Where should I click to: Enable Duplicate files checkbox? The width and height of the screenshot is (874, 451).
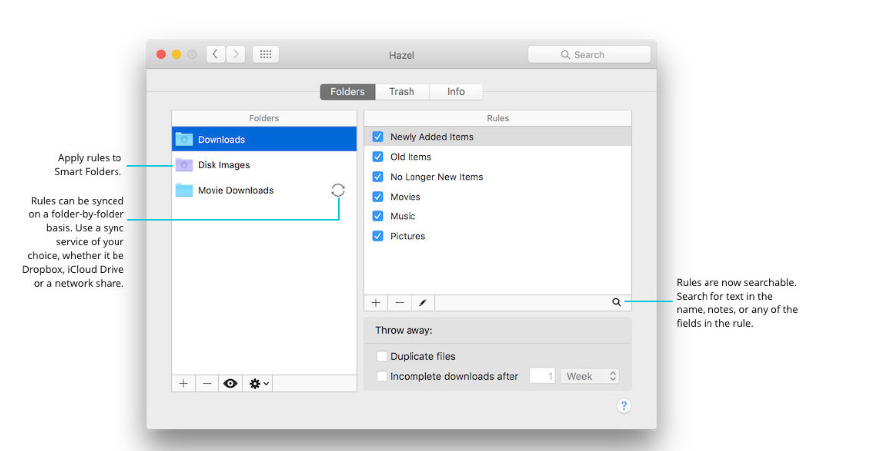[382, 356]
